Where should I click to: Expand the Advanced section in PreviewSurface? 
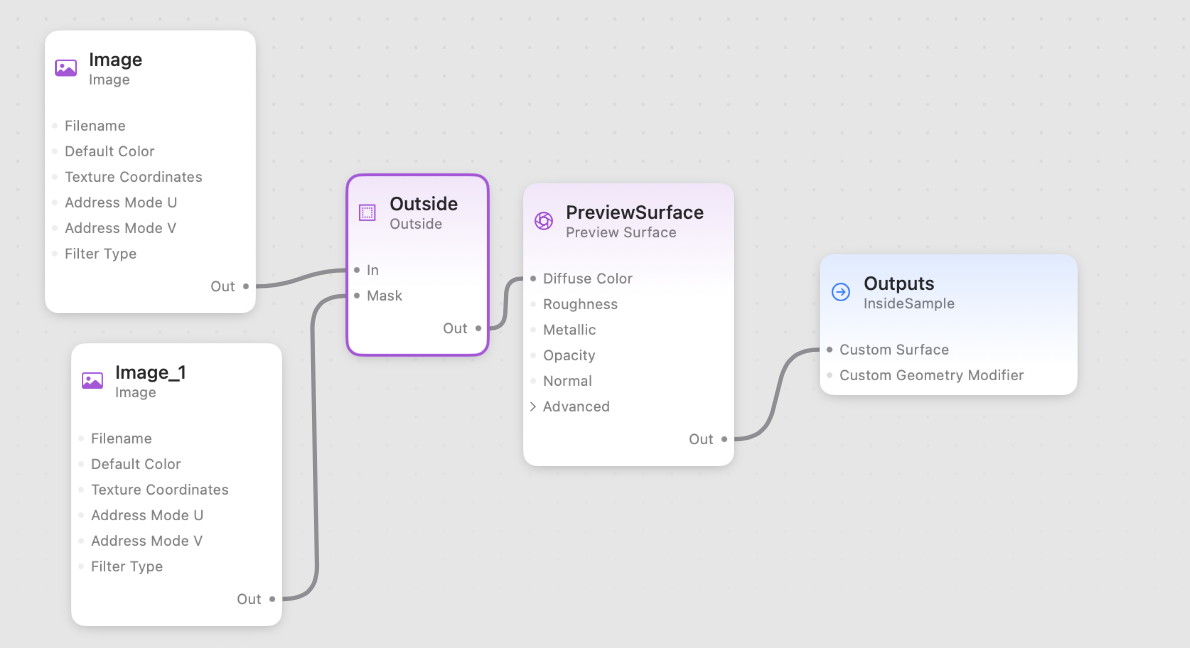[x=570, y=406]
